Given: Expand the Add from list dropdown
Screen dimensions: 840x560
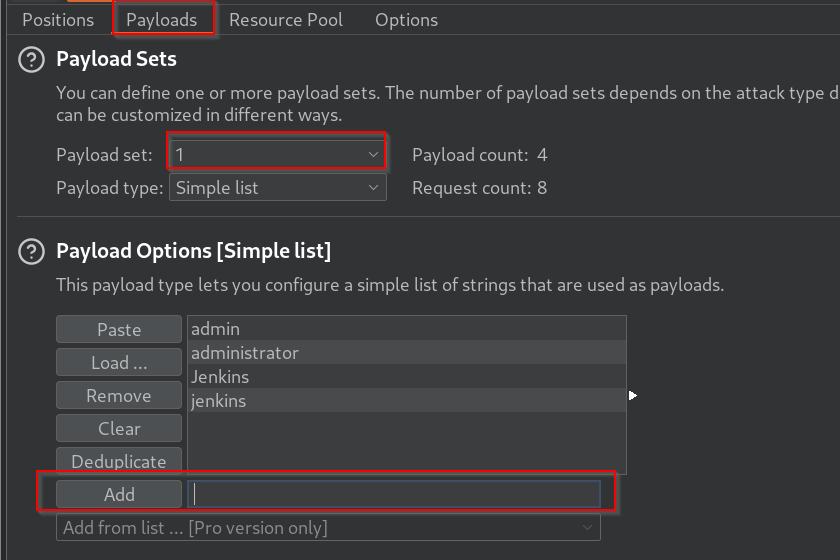Looking at the screenshot, I should point(328,528).
